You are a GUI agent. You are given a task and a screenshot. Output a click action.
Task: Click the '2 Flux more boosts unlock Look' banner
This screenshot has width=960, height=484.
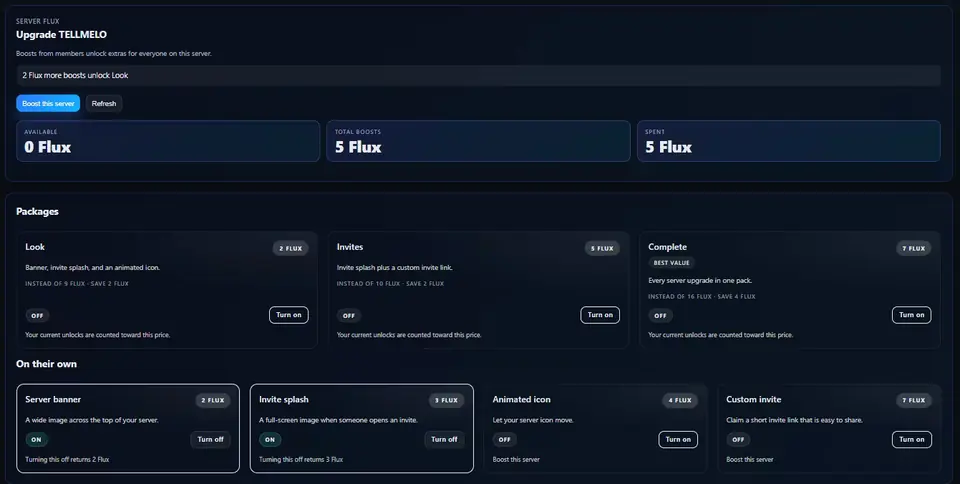click(x=478, y=75)
